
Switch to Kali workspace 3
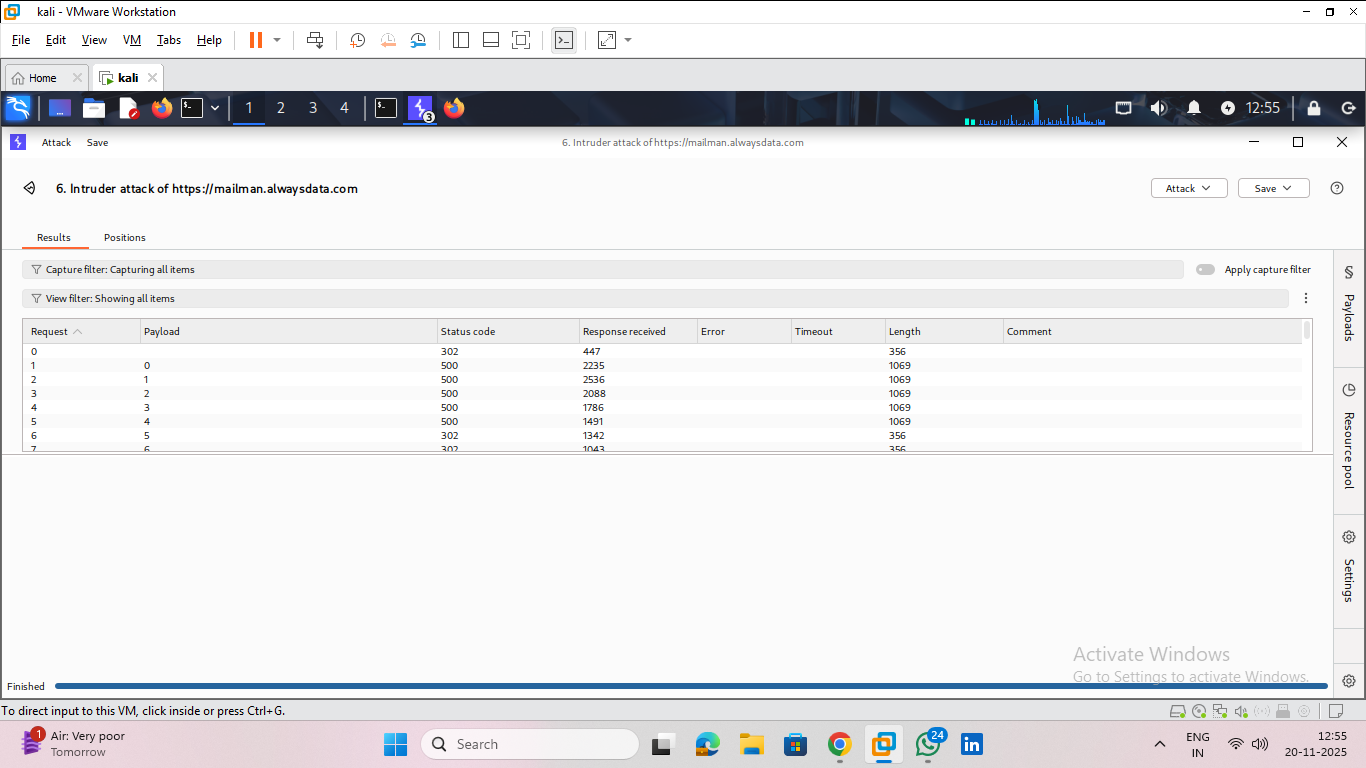pyautogui.click(x=313, y=108)
